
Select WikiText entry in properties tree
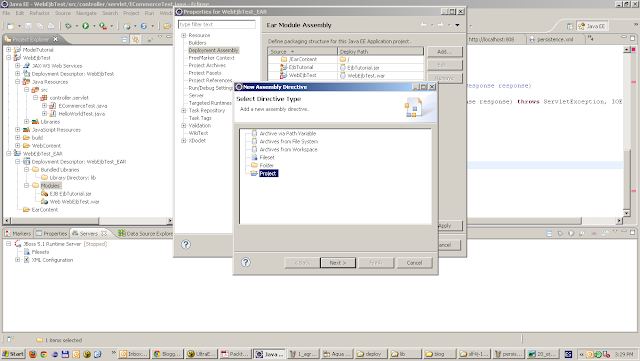click(198, 133)
